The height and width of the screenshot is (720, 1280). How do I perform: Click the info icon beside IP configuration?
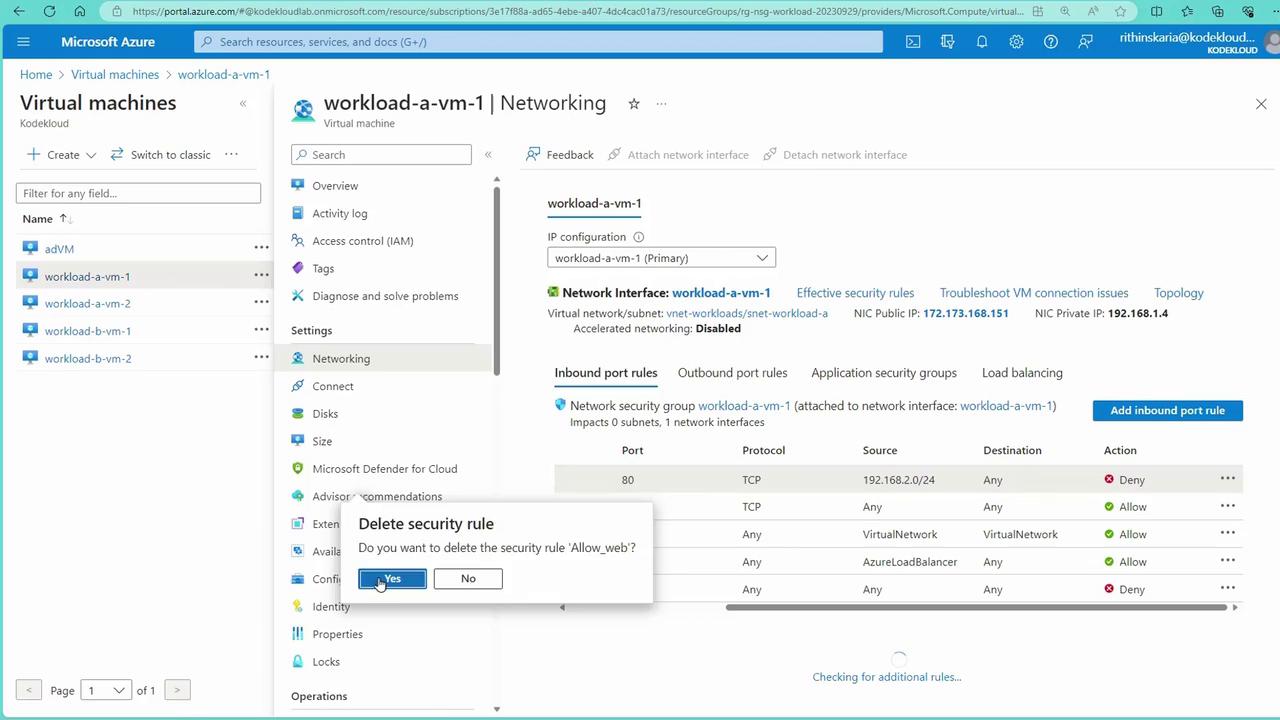click(638, 237)
